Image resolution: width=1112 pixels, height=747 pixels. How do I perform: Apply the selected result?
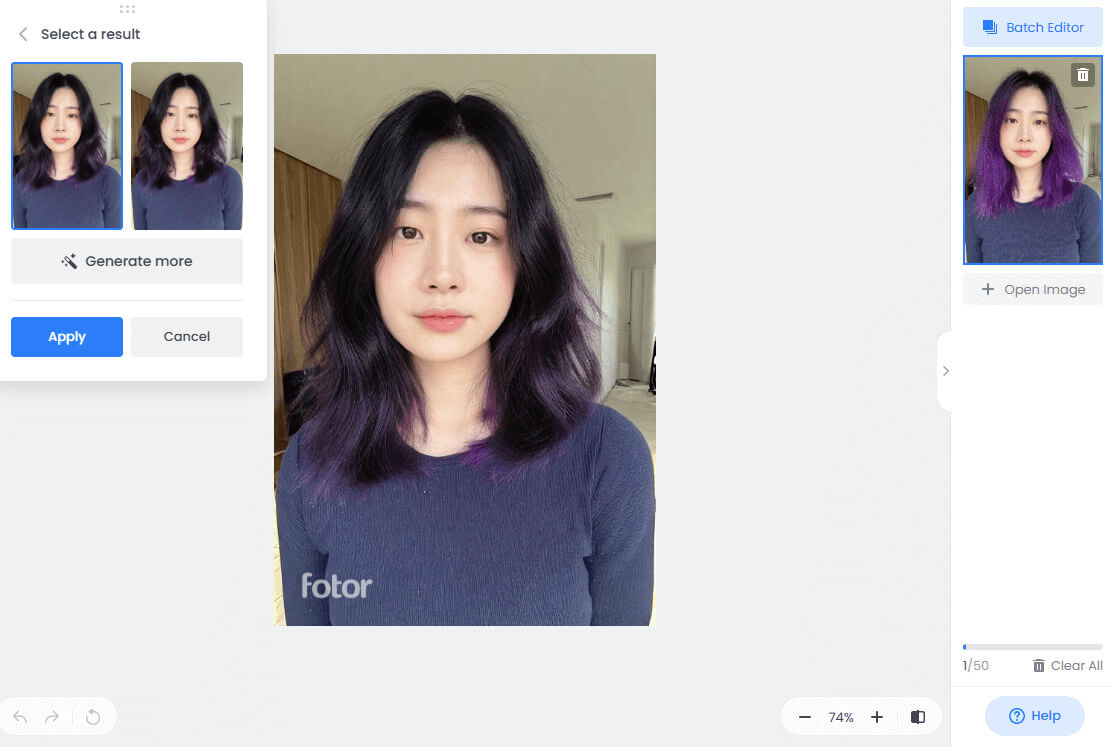tap(67, 337)
